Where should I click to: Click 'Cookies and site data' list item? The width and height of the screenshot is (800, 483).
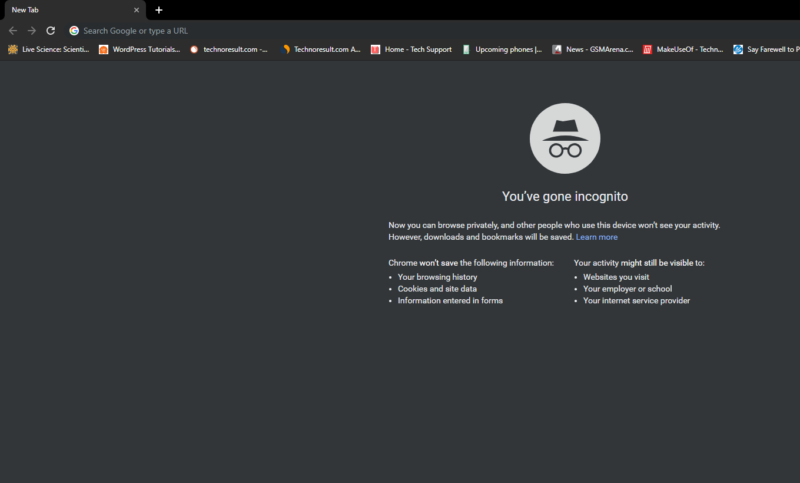click(437, 289)
